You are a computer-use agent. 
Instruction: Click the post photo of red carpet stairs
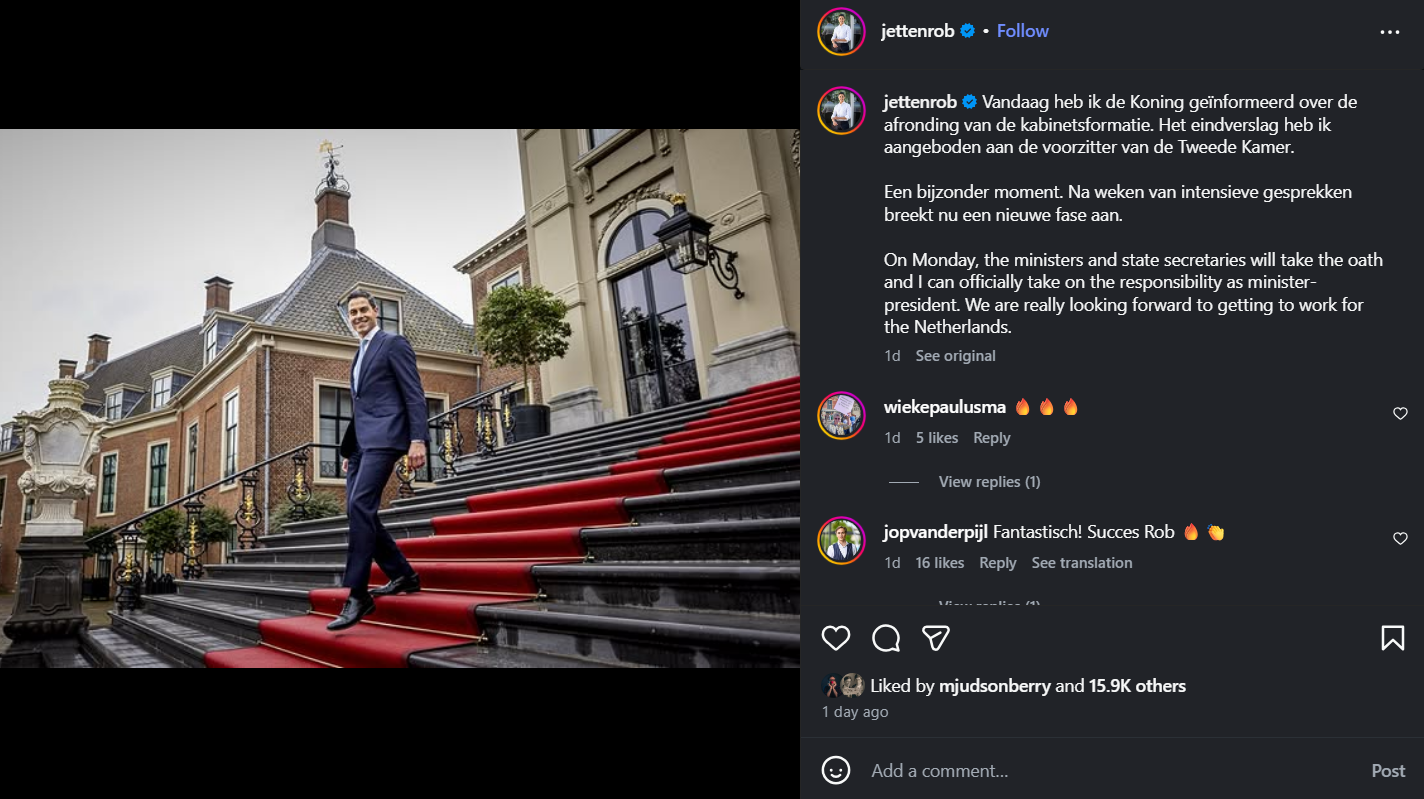(400, 398)
